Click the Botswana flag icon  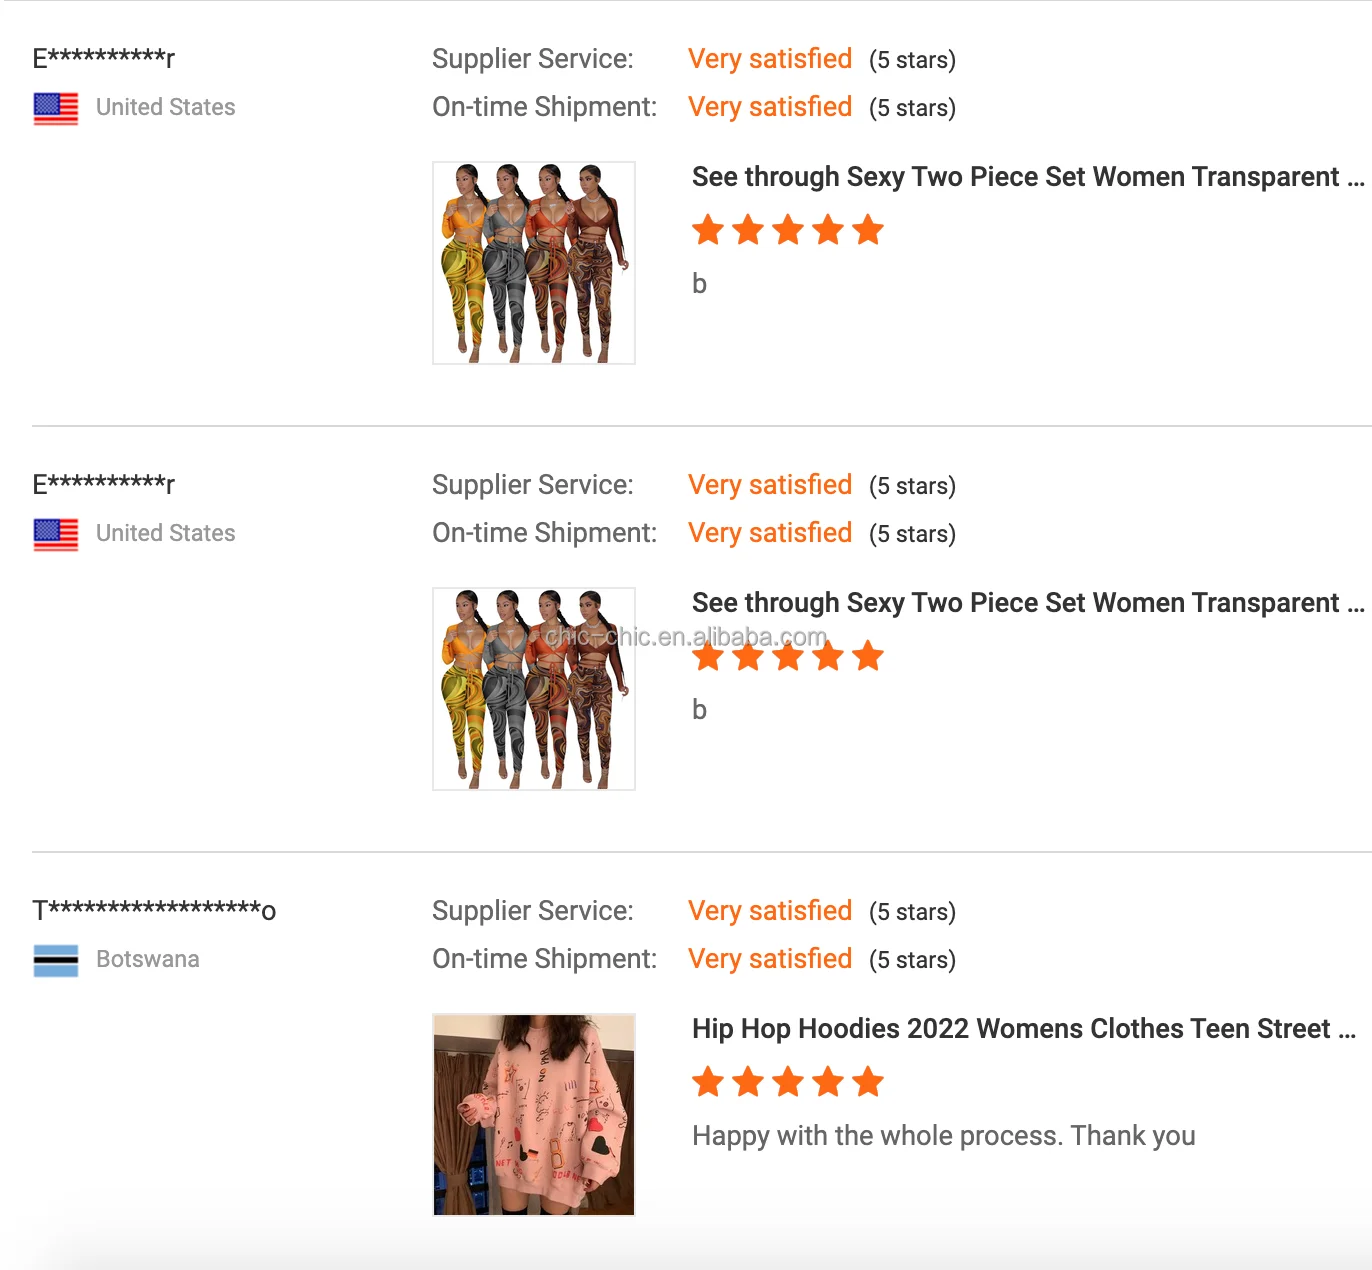coord(56,960)
